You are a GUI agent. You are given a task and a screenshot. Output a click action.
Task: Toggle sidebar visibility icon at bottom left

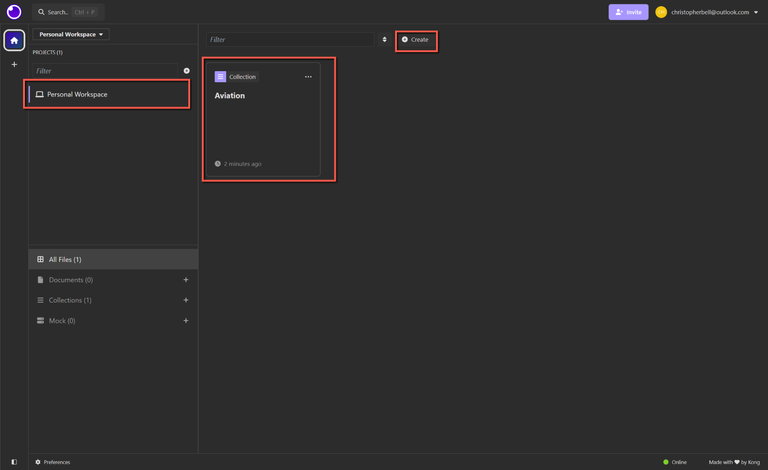tap(14, 462)
